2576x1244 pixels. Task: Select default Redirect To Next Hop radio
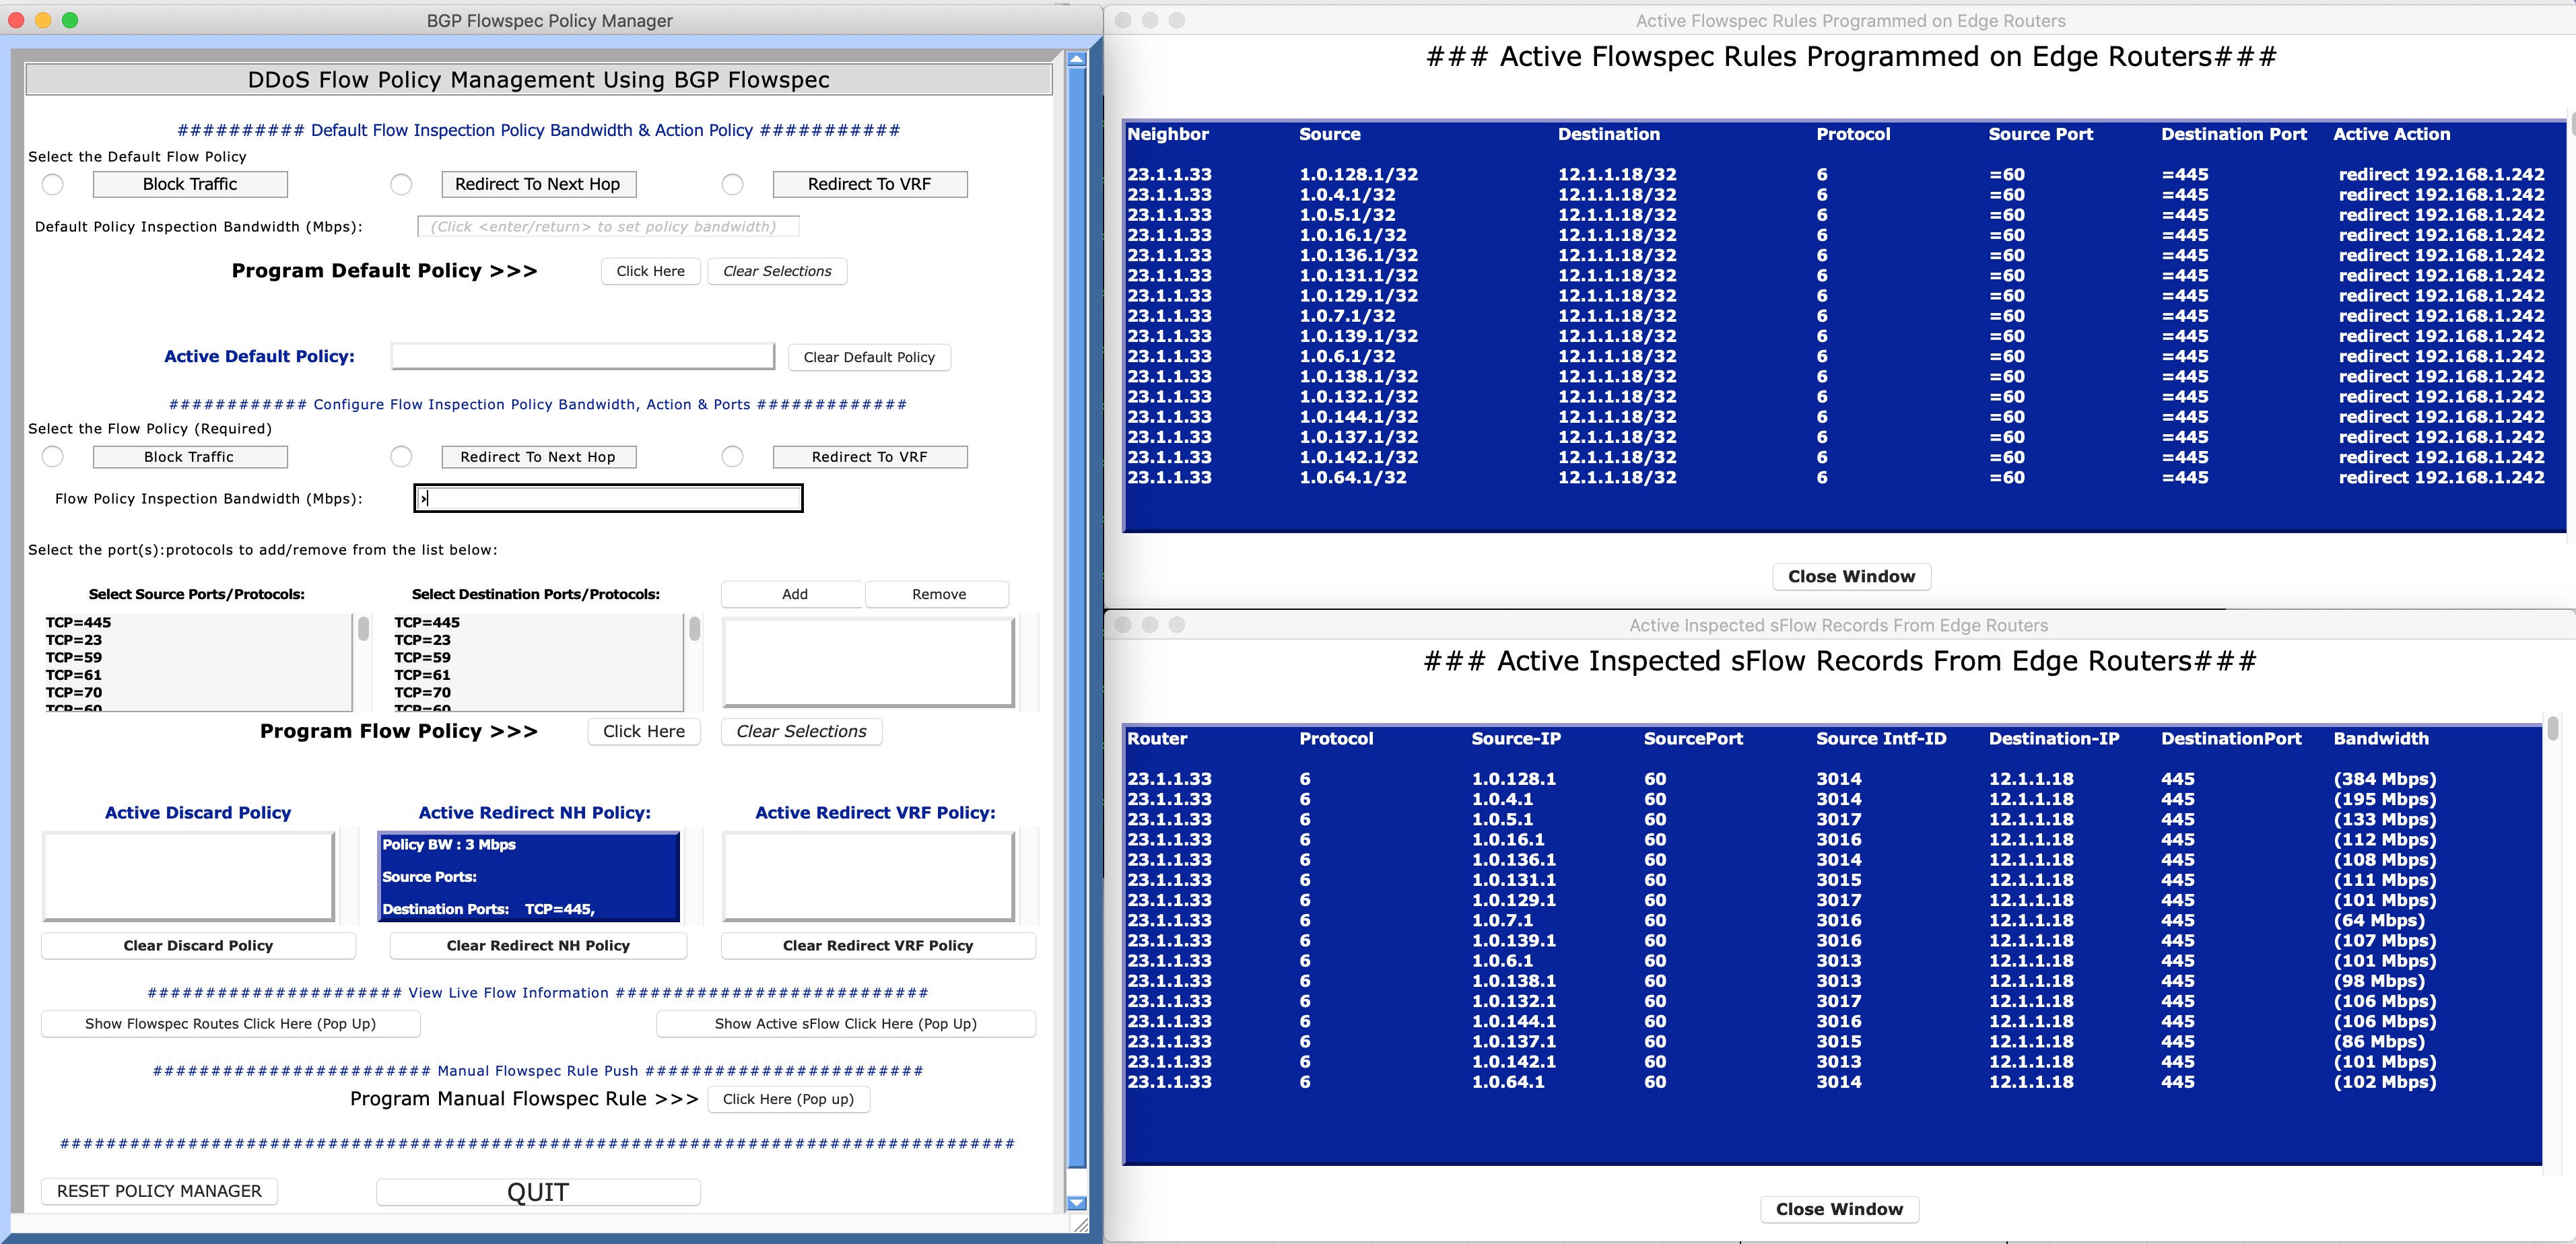click(x=401, y=184)
